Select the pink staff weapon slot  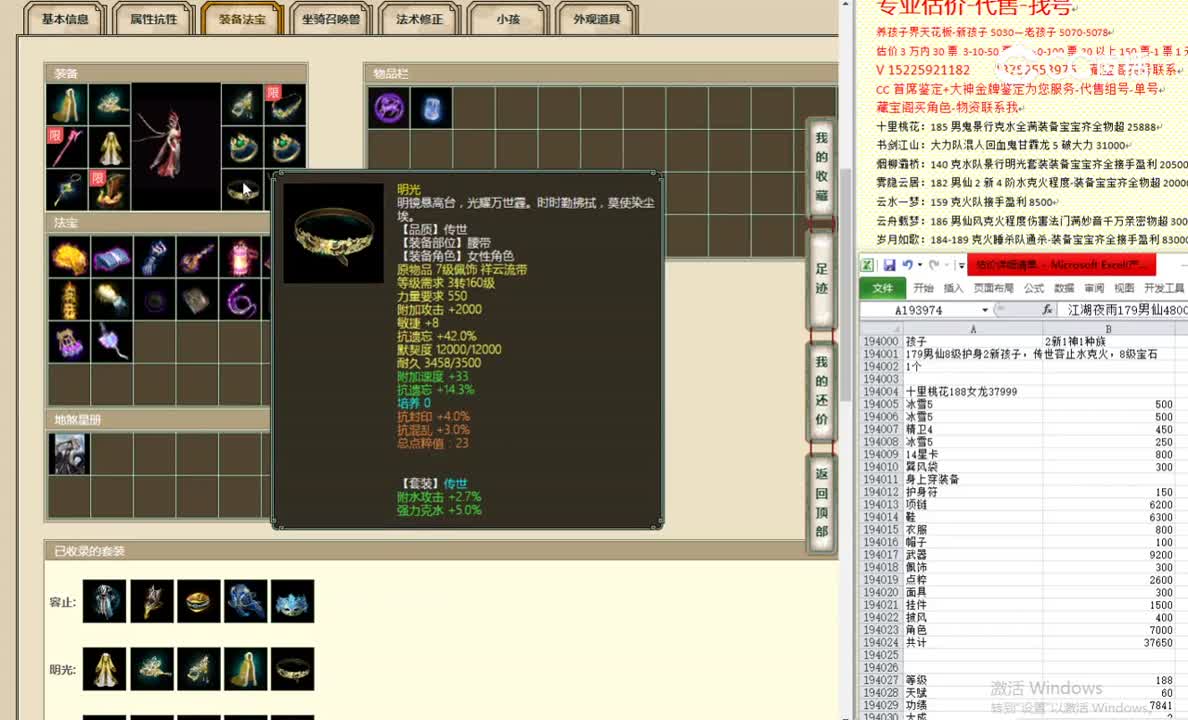(67, 147)
